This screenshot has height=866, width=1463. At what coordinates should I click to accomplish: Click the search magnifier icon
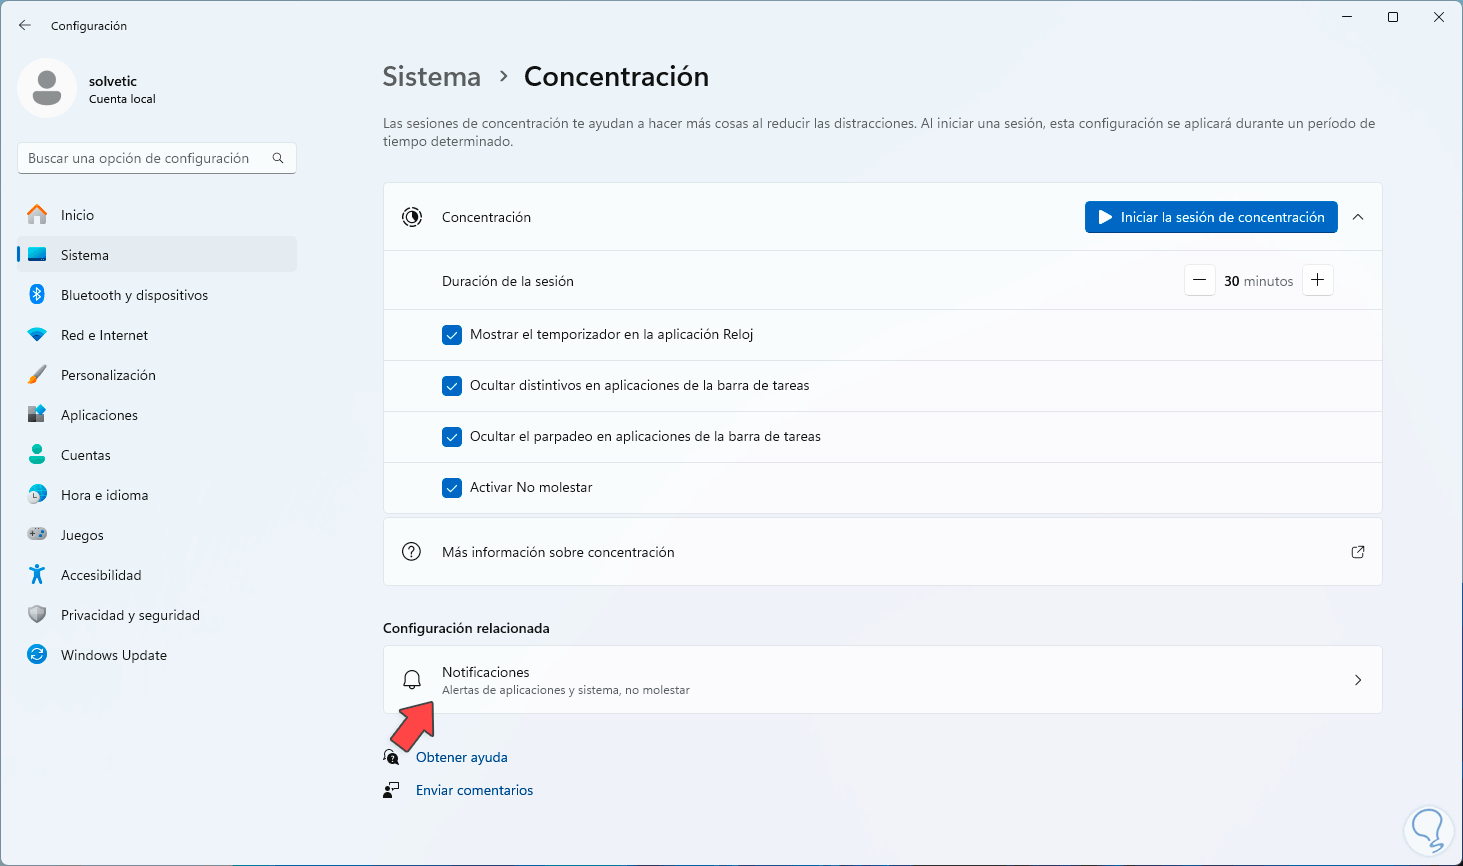[278, 158]
